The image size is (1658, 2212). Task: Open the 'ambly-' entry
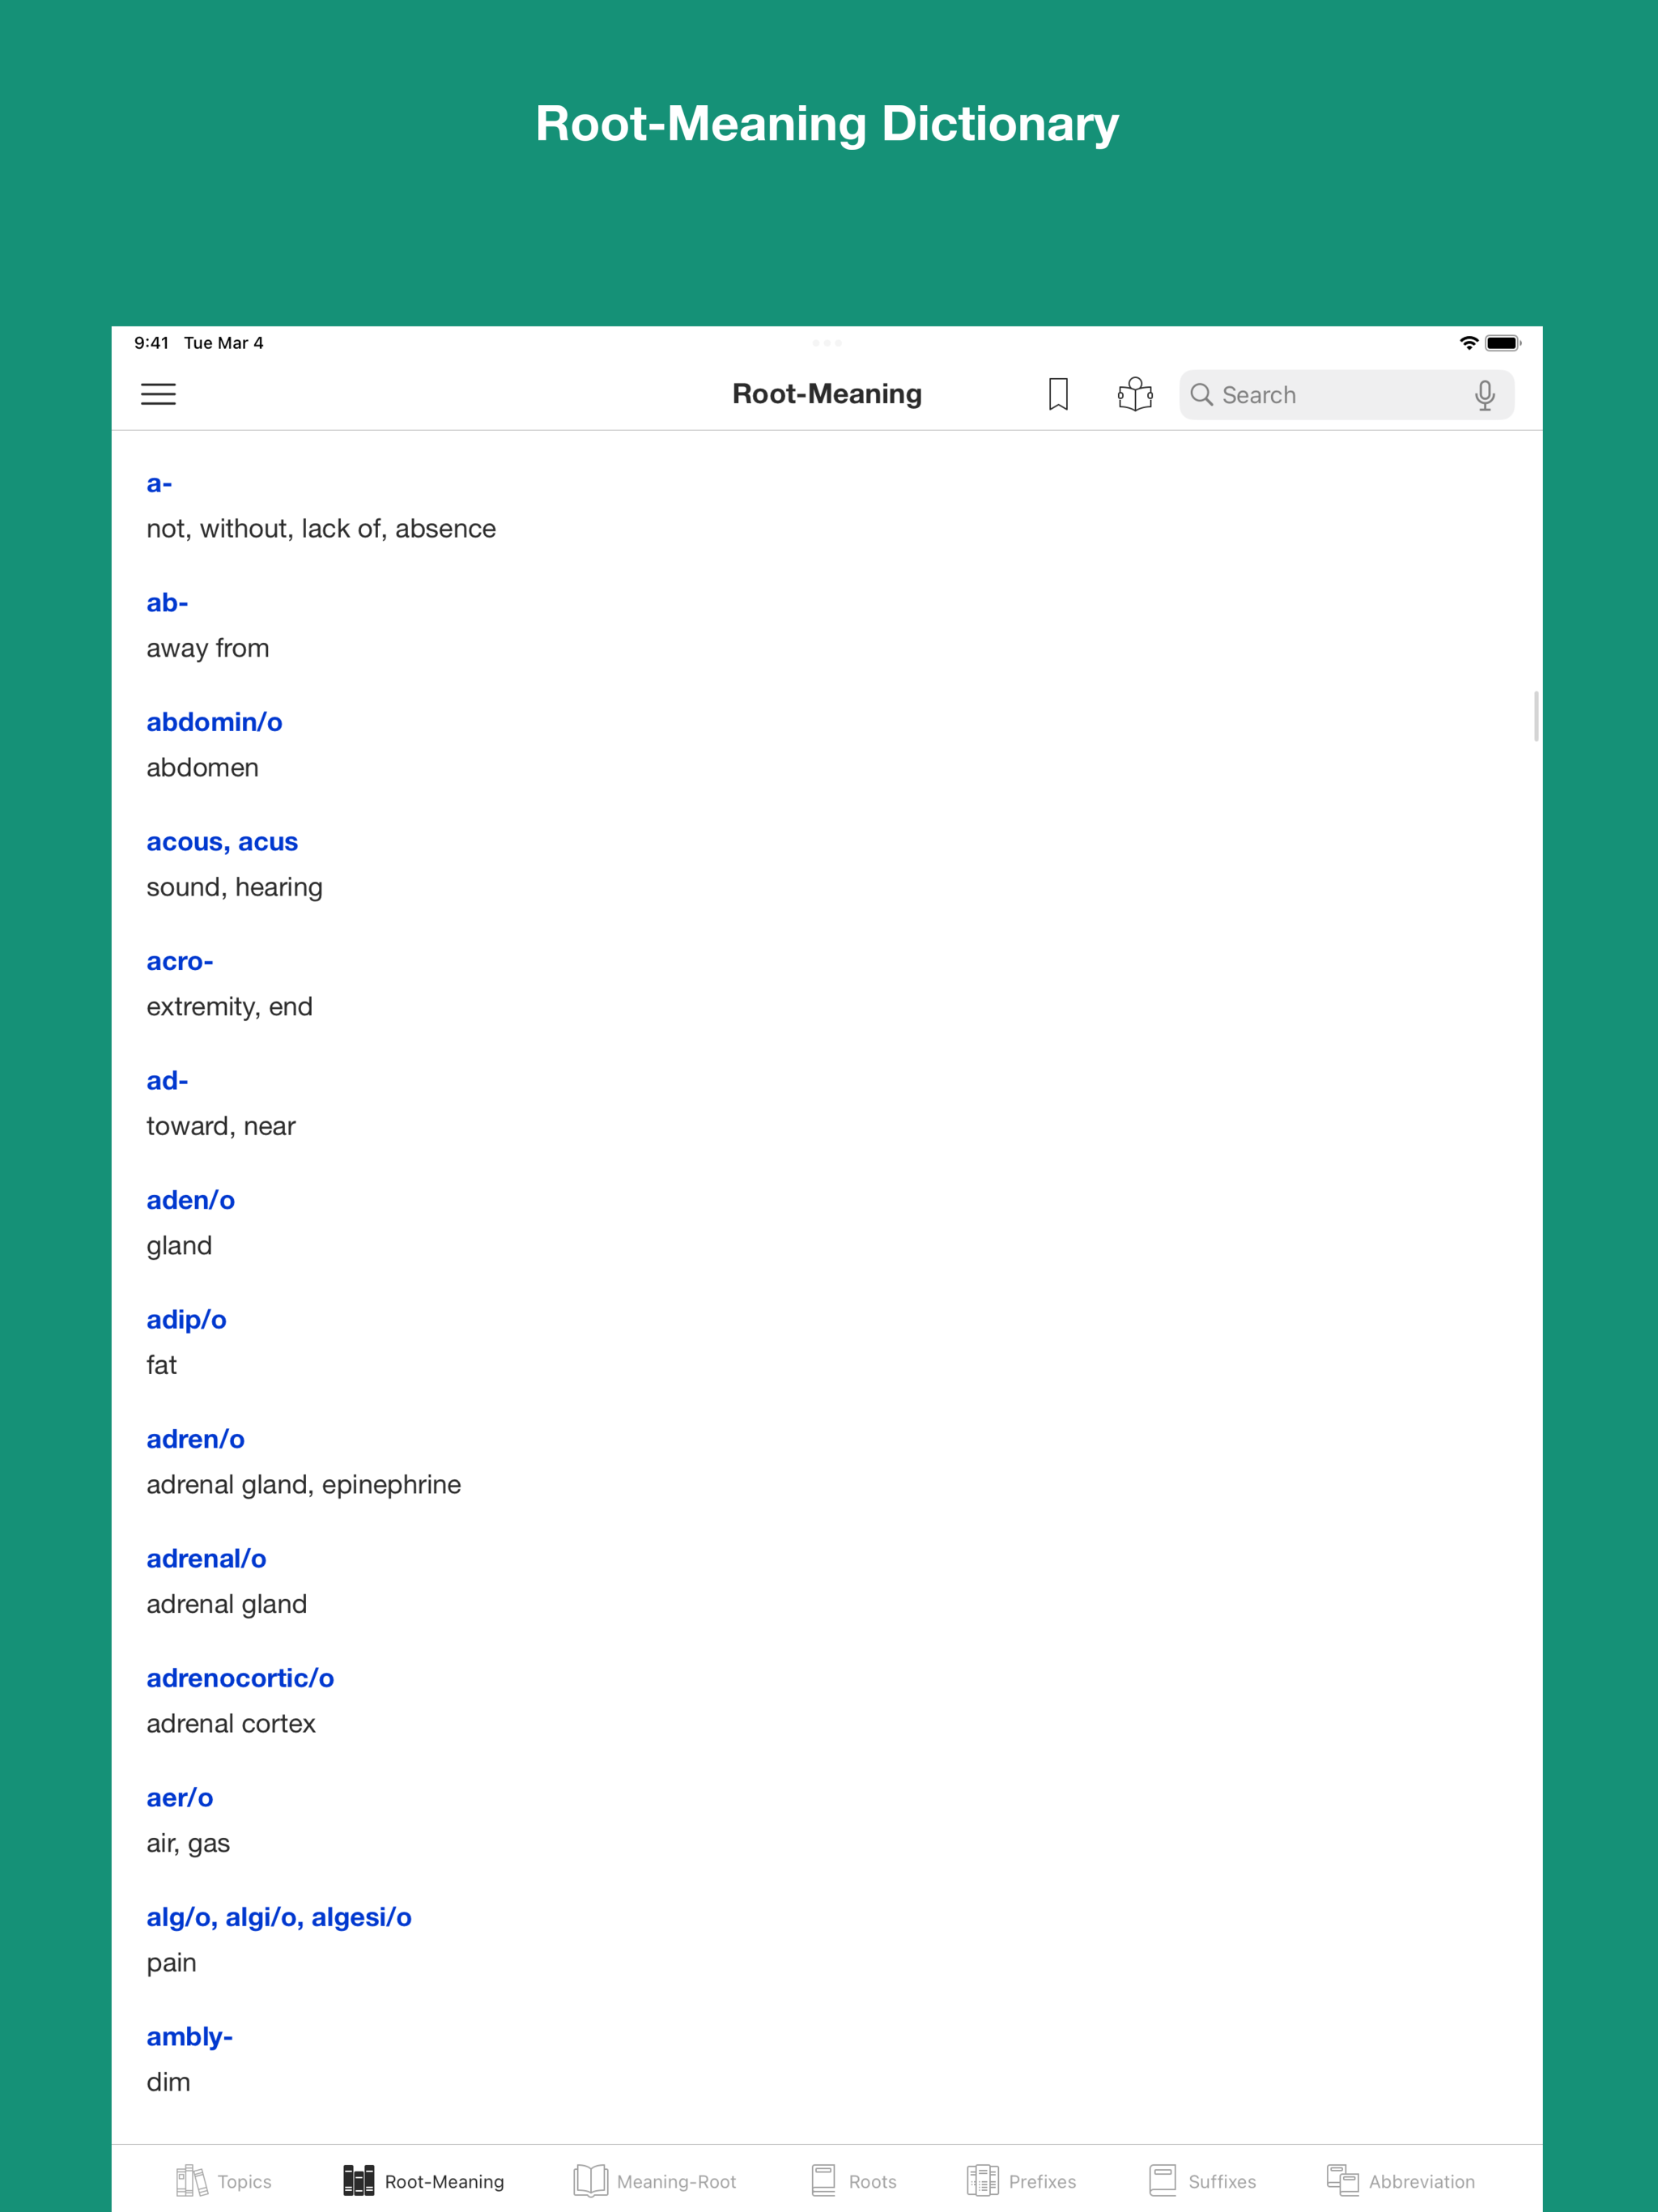click(189, 2037)
